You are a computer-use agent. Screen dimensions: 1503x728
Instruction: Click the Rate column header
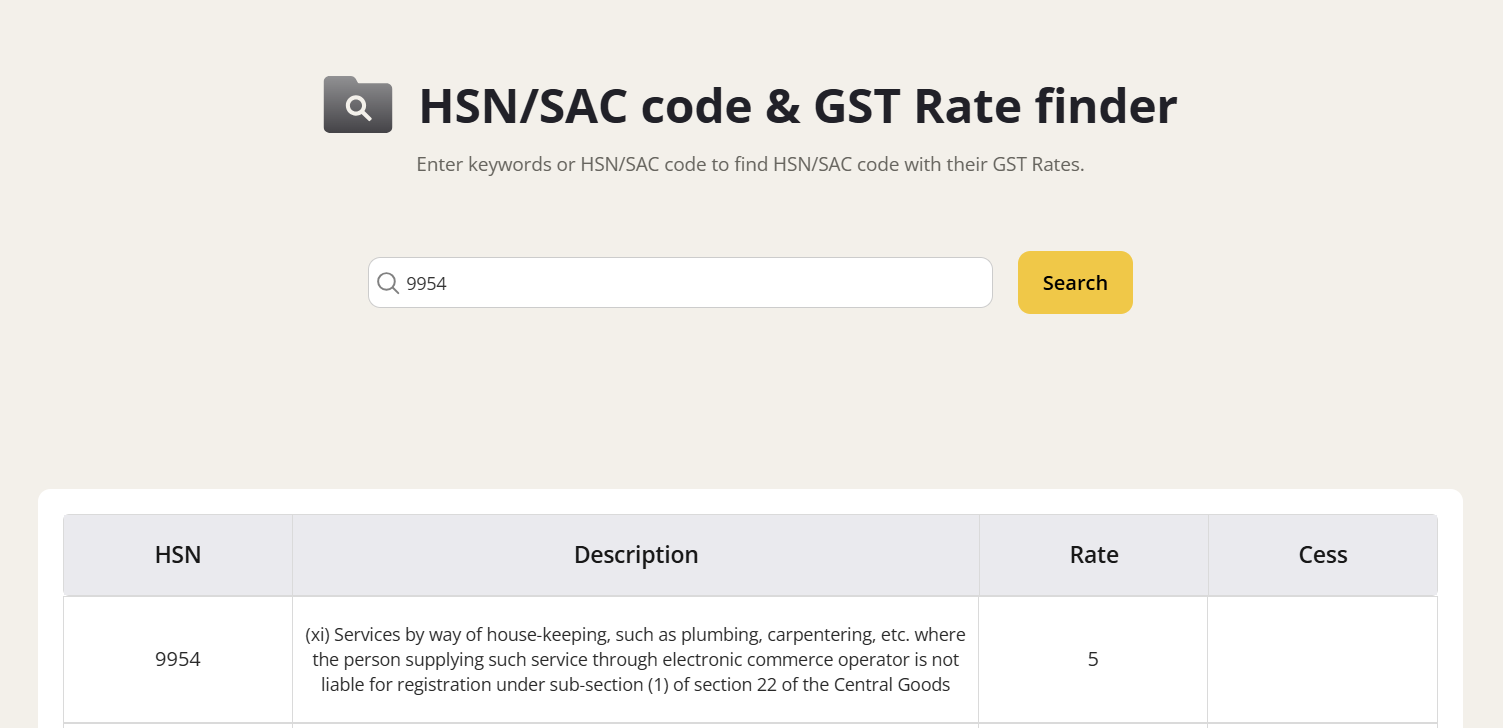[x=1094, y=555]
